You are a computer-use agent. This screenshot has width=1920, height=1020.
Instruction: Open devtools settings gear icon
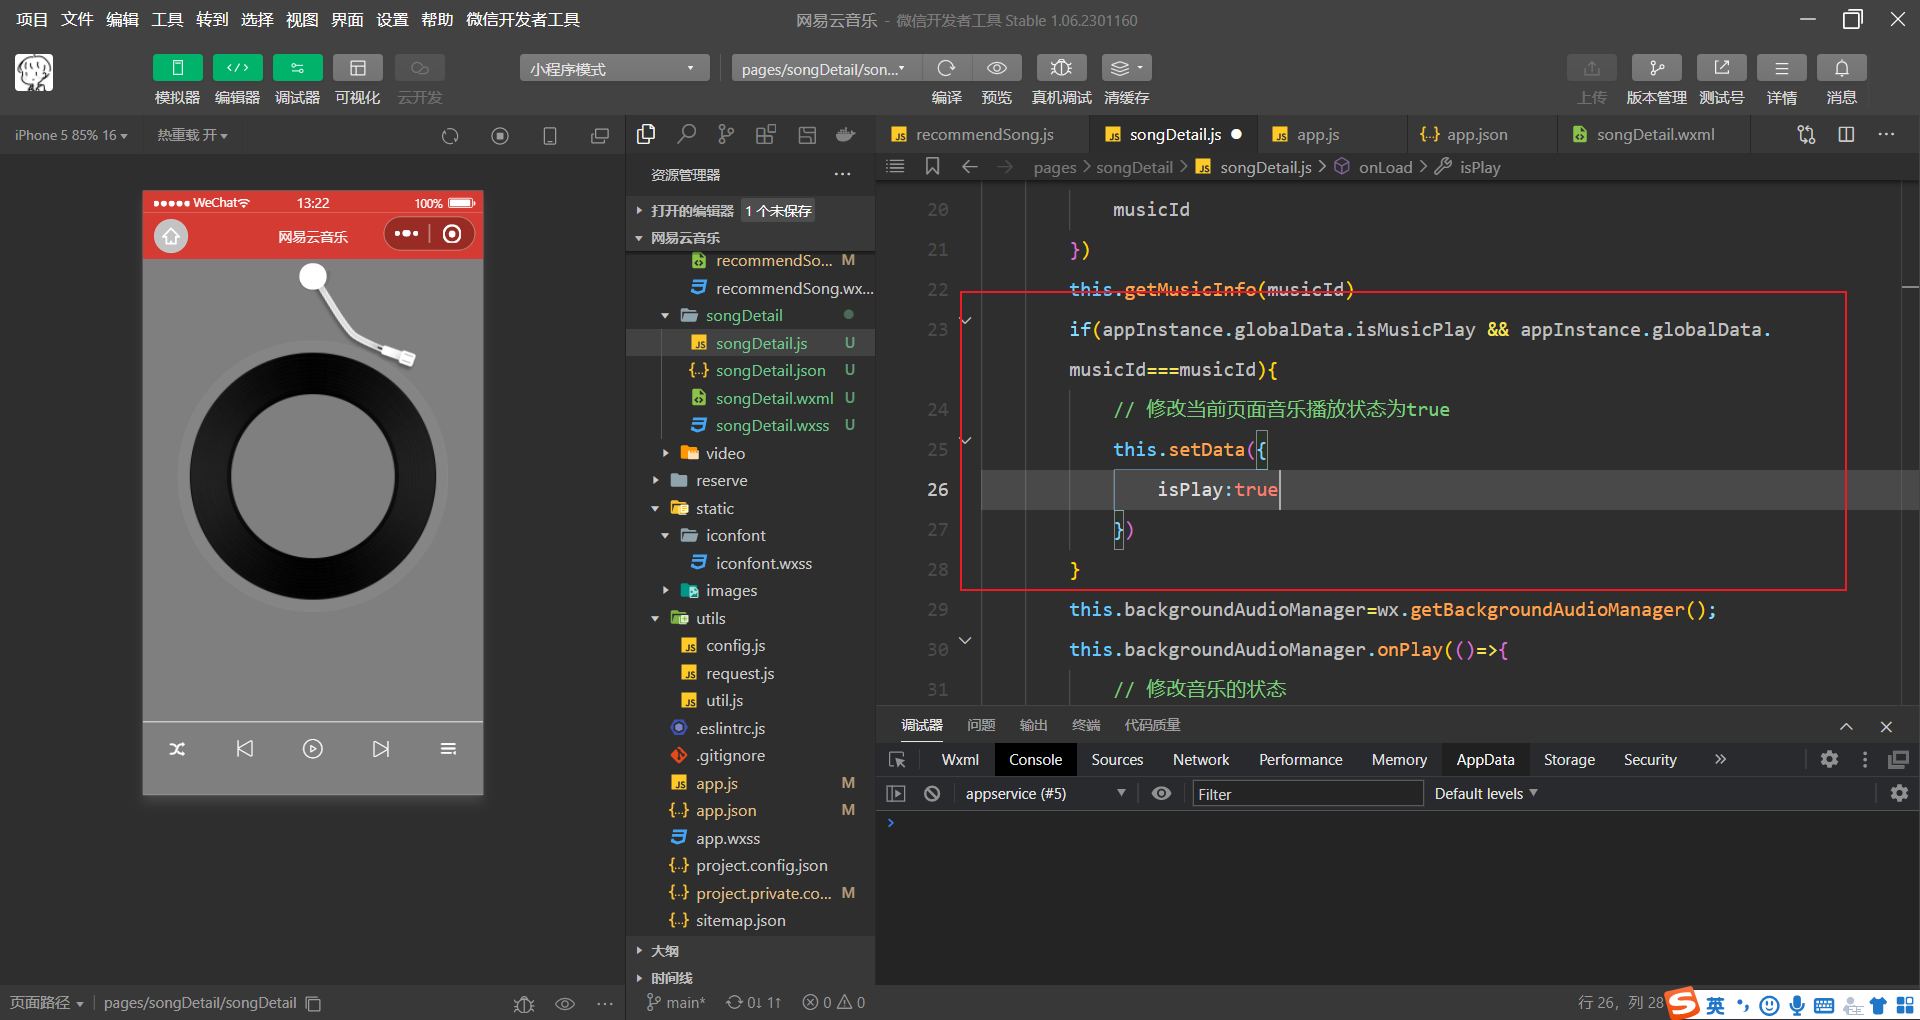point(1829,760)
